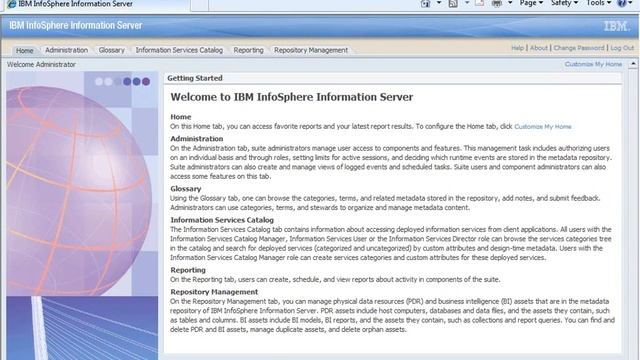Screen dimensions: 640x360
Task: Click the printer icon
Action: tap(497, 3)
